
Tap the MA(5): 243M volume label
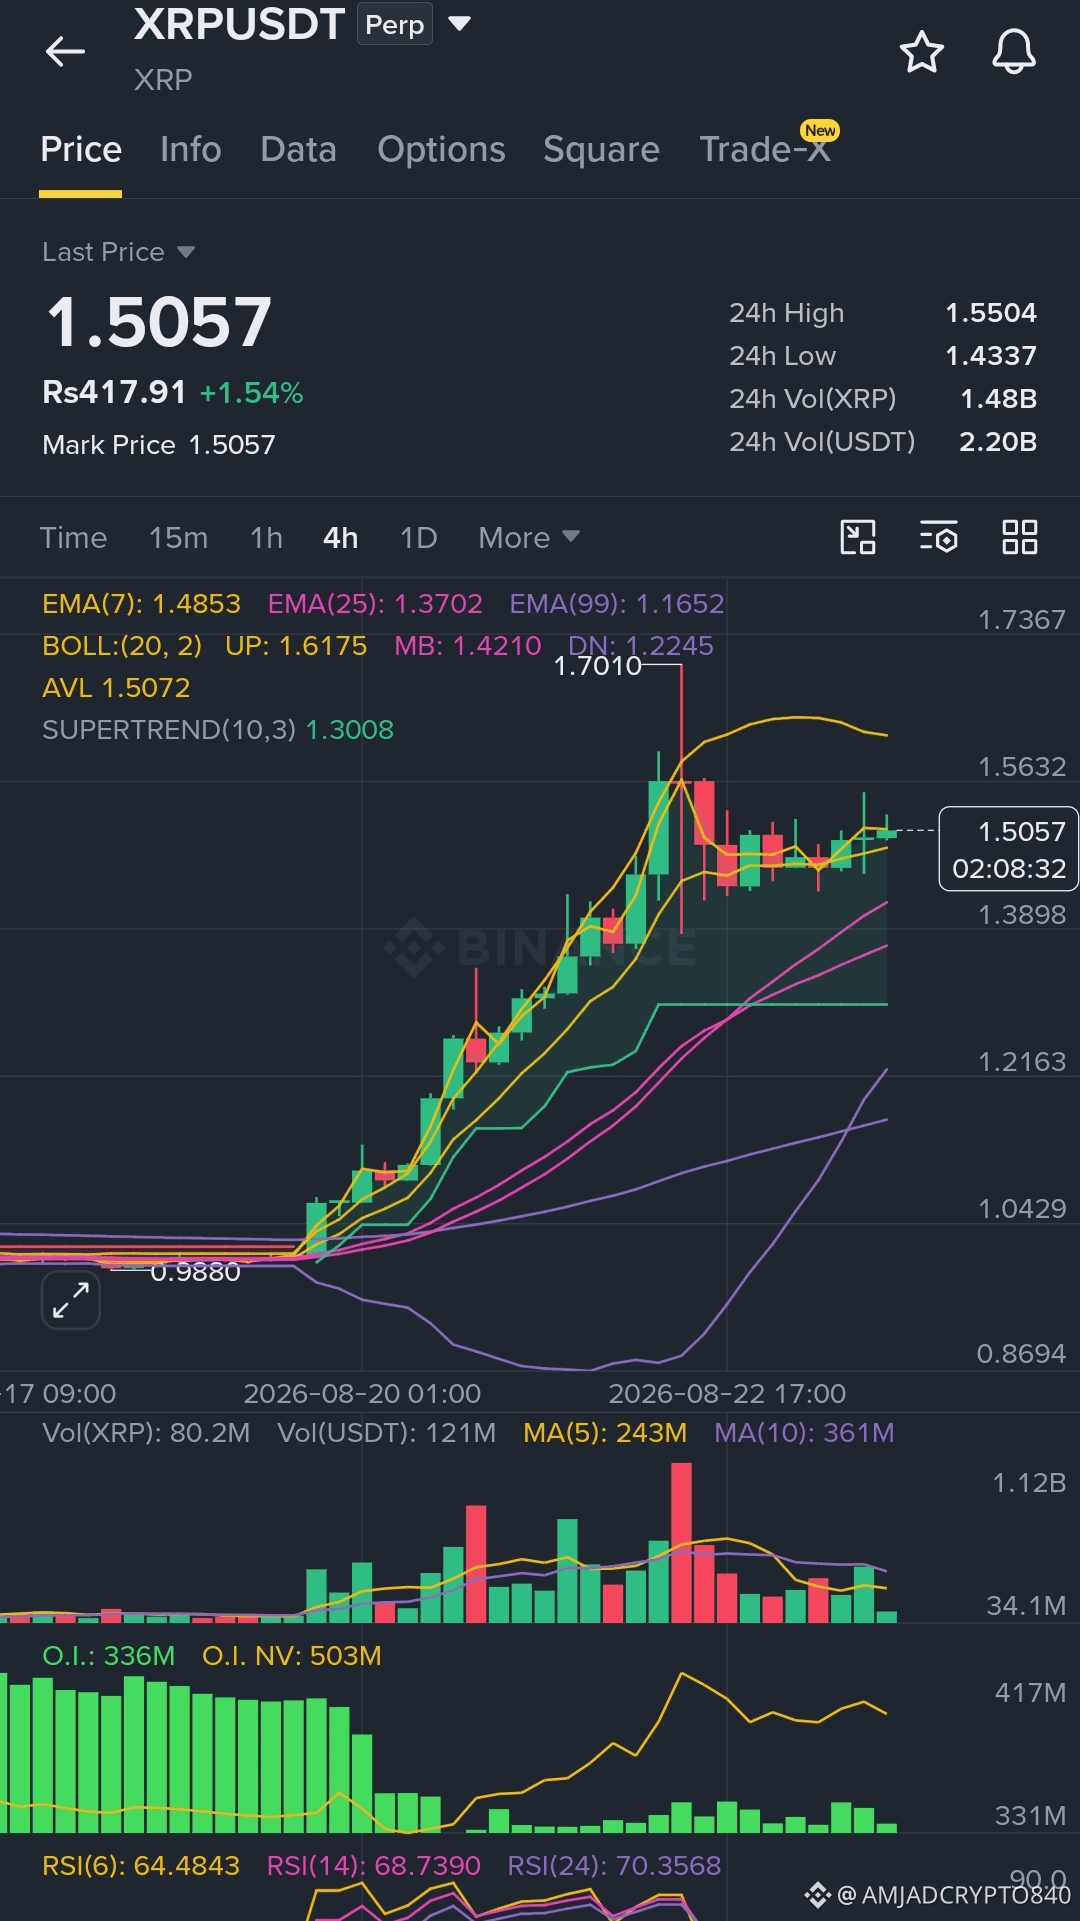(605, 1433)
